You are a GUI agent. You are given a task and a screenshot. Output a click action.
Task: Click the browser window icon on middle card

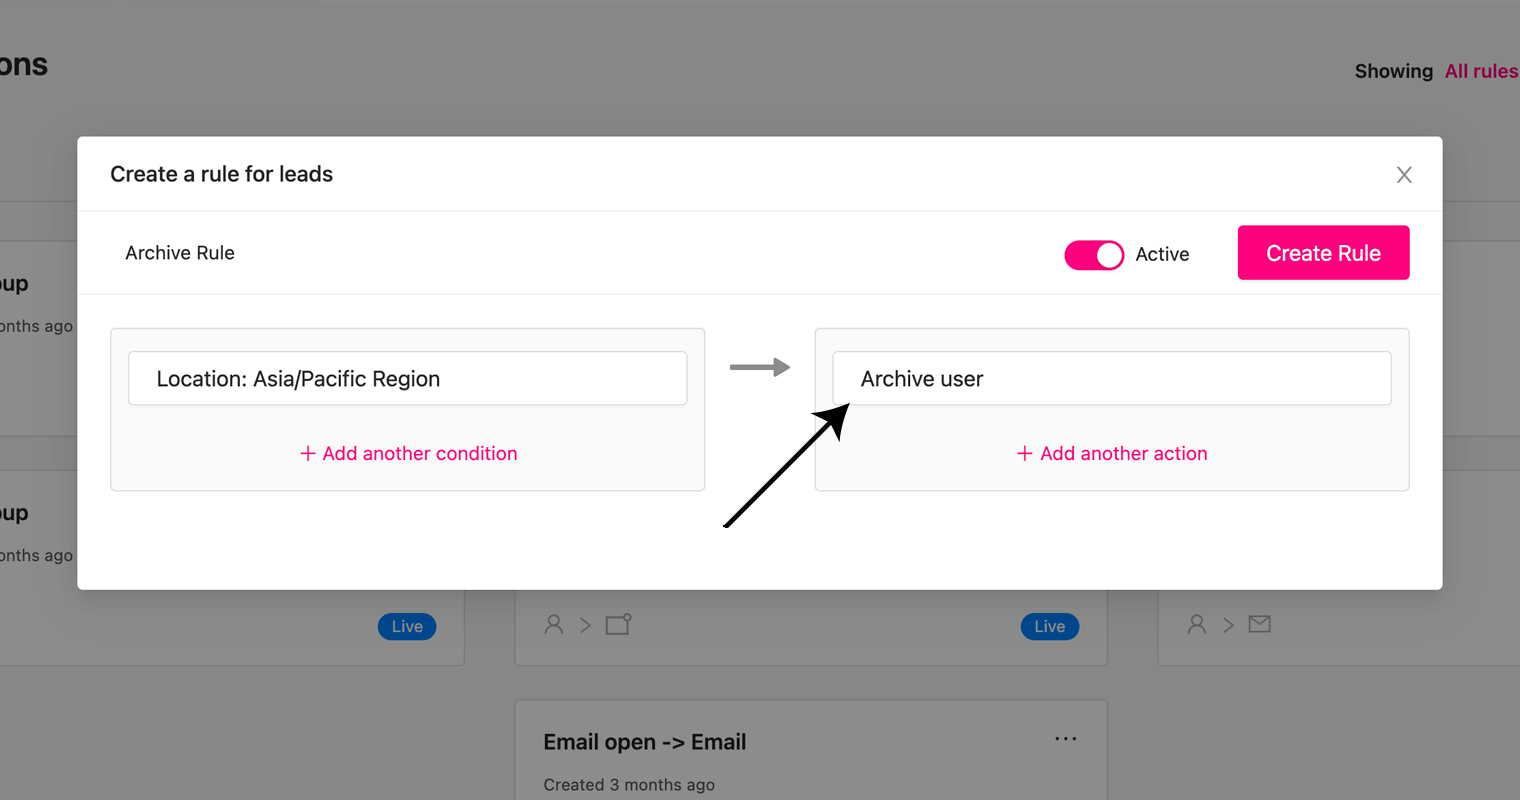(619, 625)
